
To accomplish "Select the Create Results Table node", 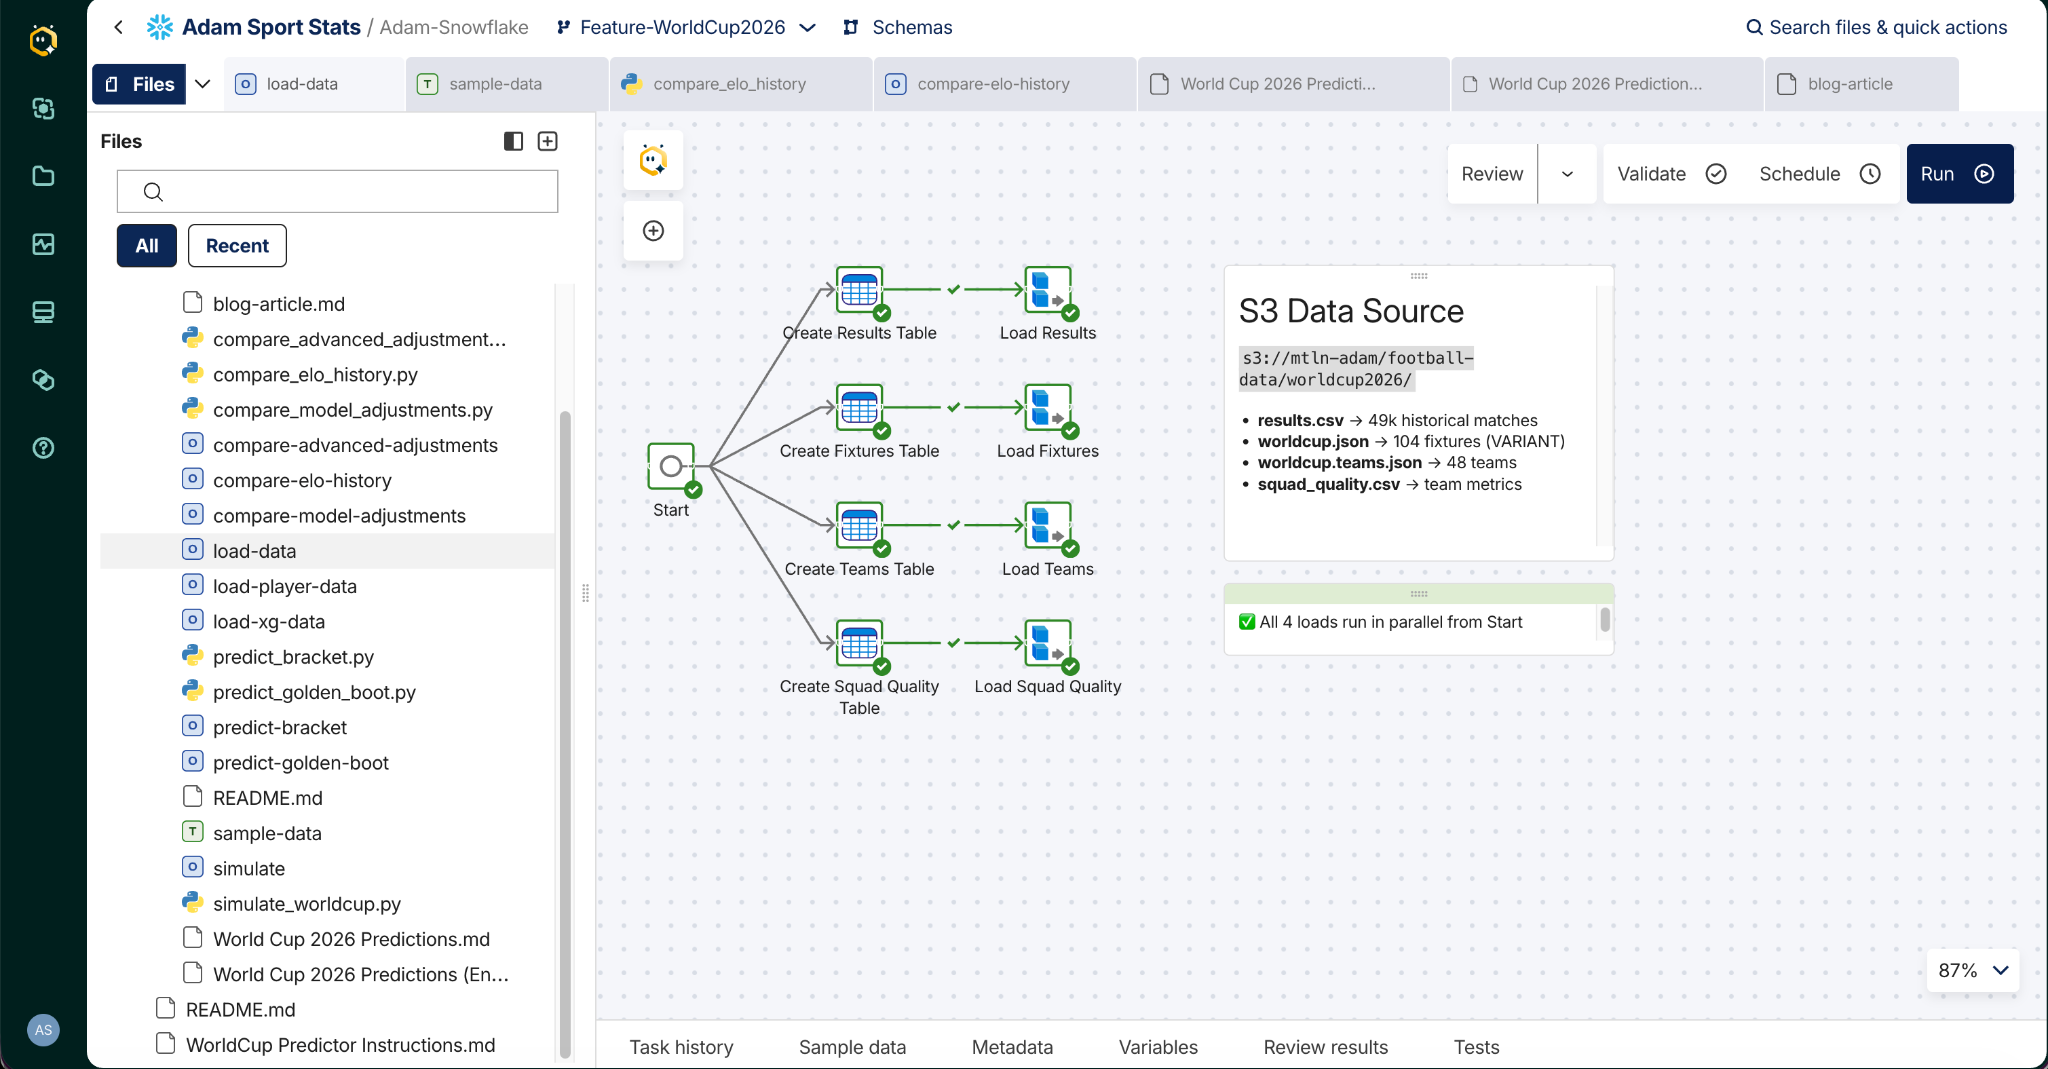I will (859, 290).
